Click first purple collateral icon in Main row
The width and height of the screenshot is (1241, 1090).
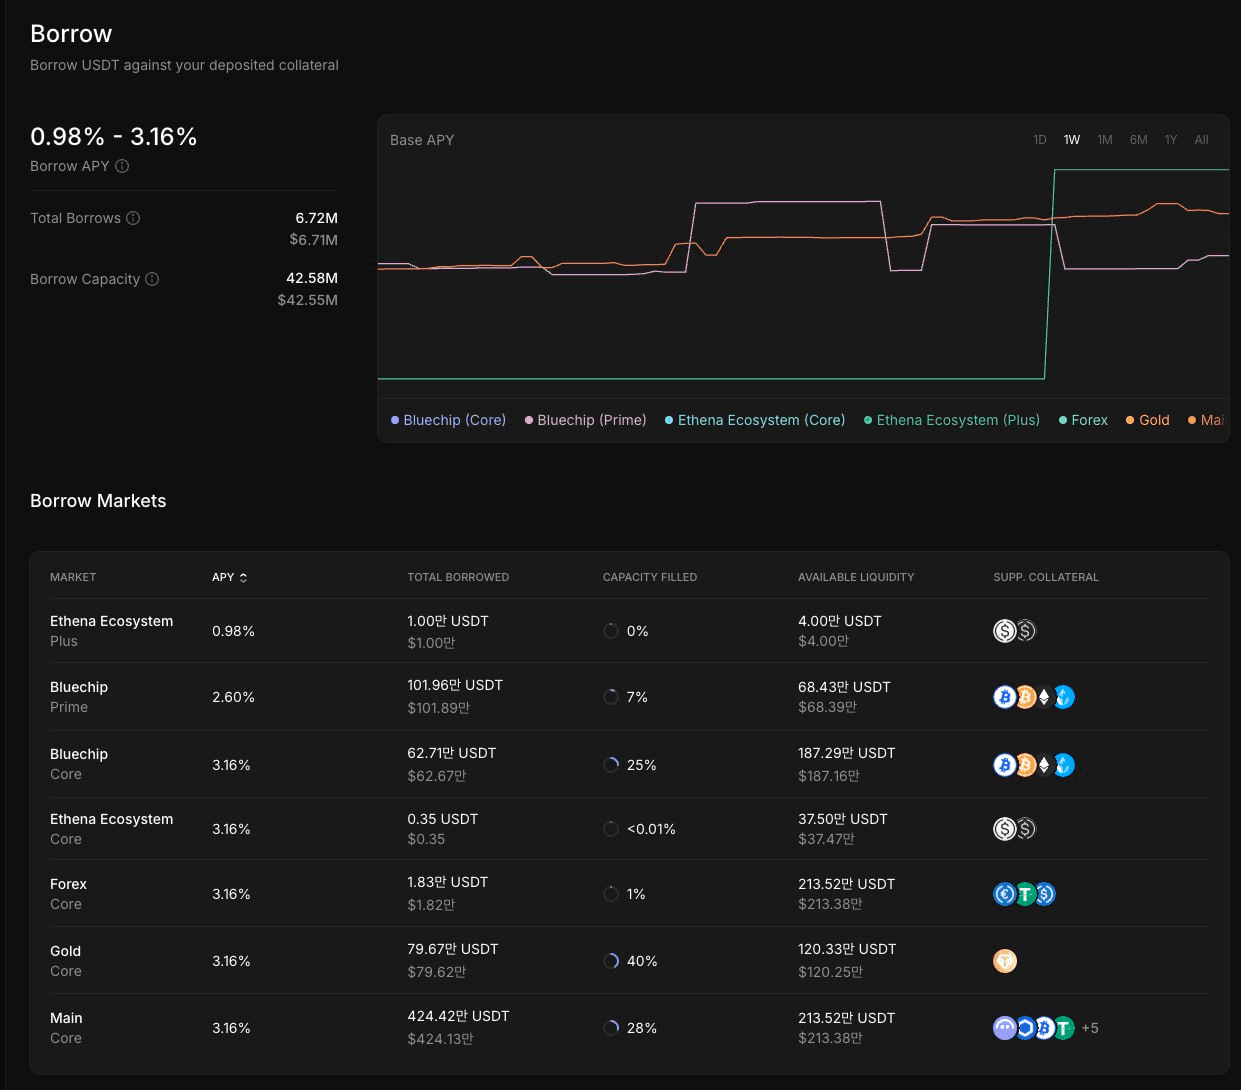(1004, 1028)
